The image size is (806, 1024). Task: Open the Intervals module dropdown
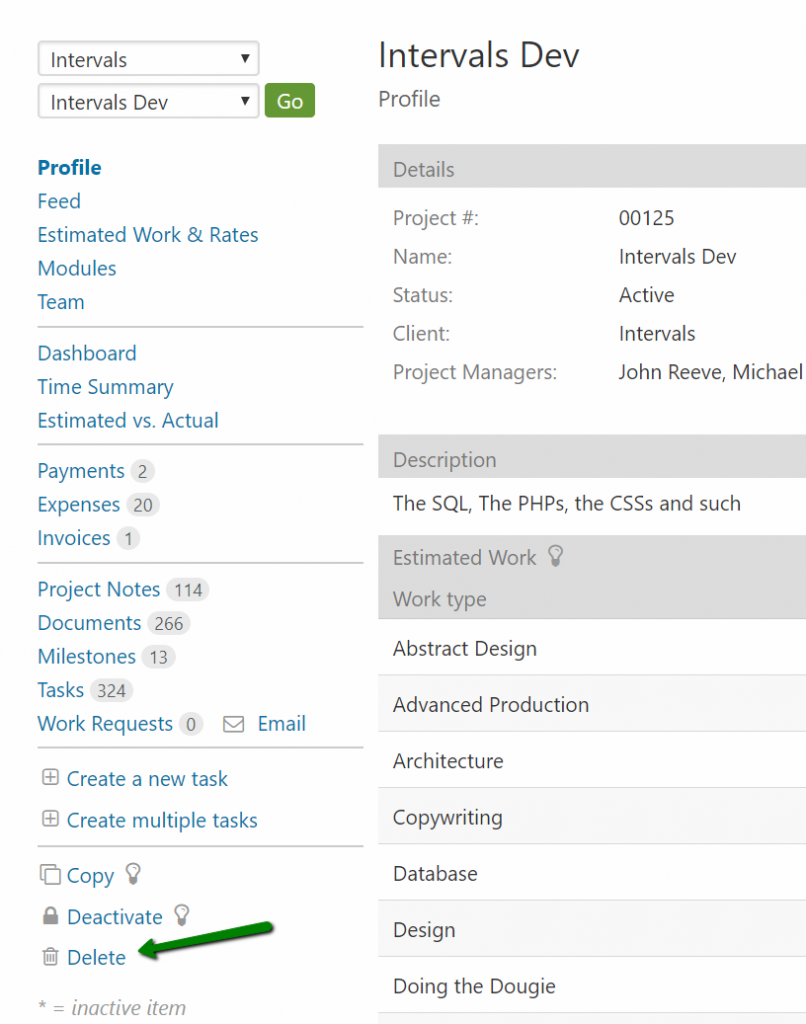(x=148, y=58)
